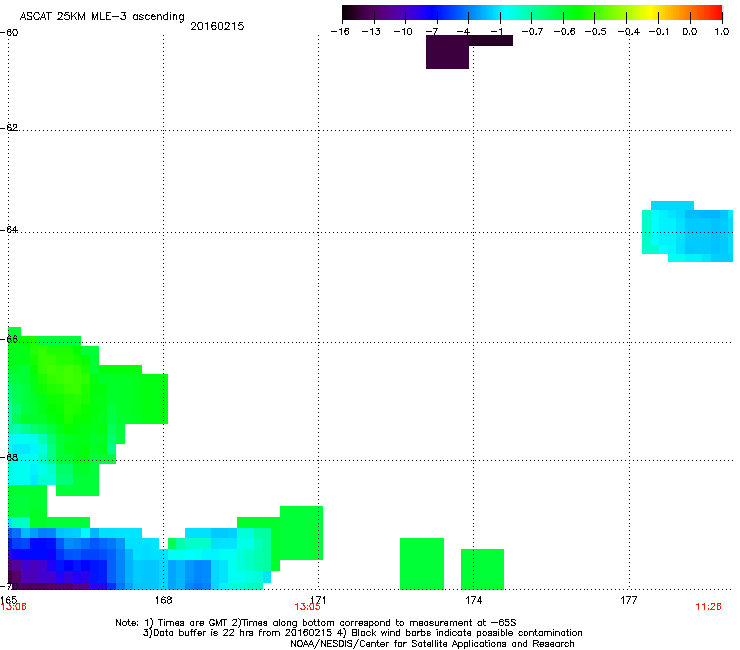Click colorbar label -0.5
The image size is (740, 650).
pyautogui.click(x=596, y=32)
